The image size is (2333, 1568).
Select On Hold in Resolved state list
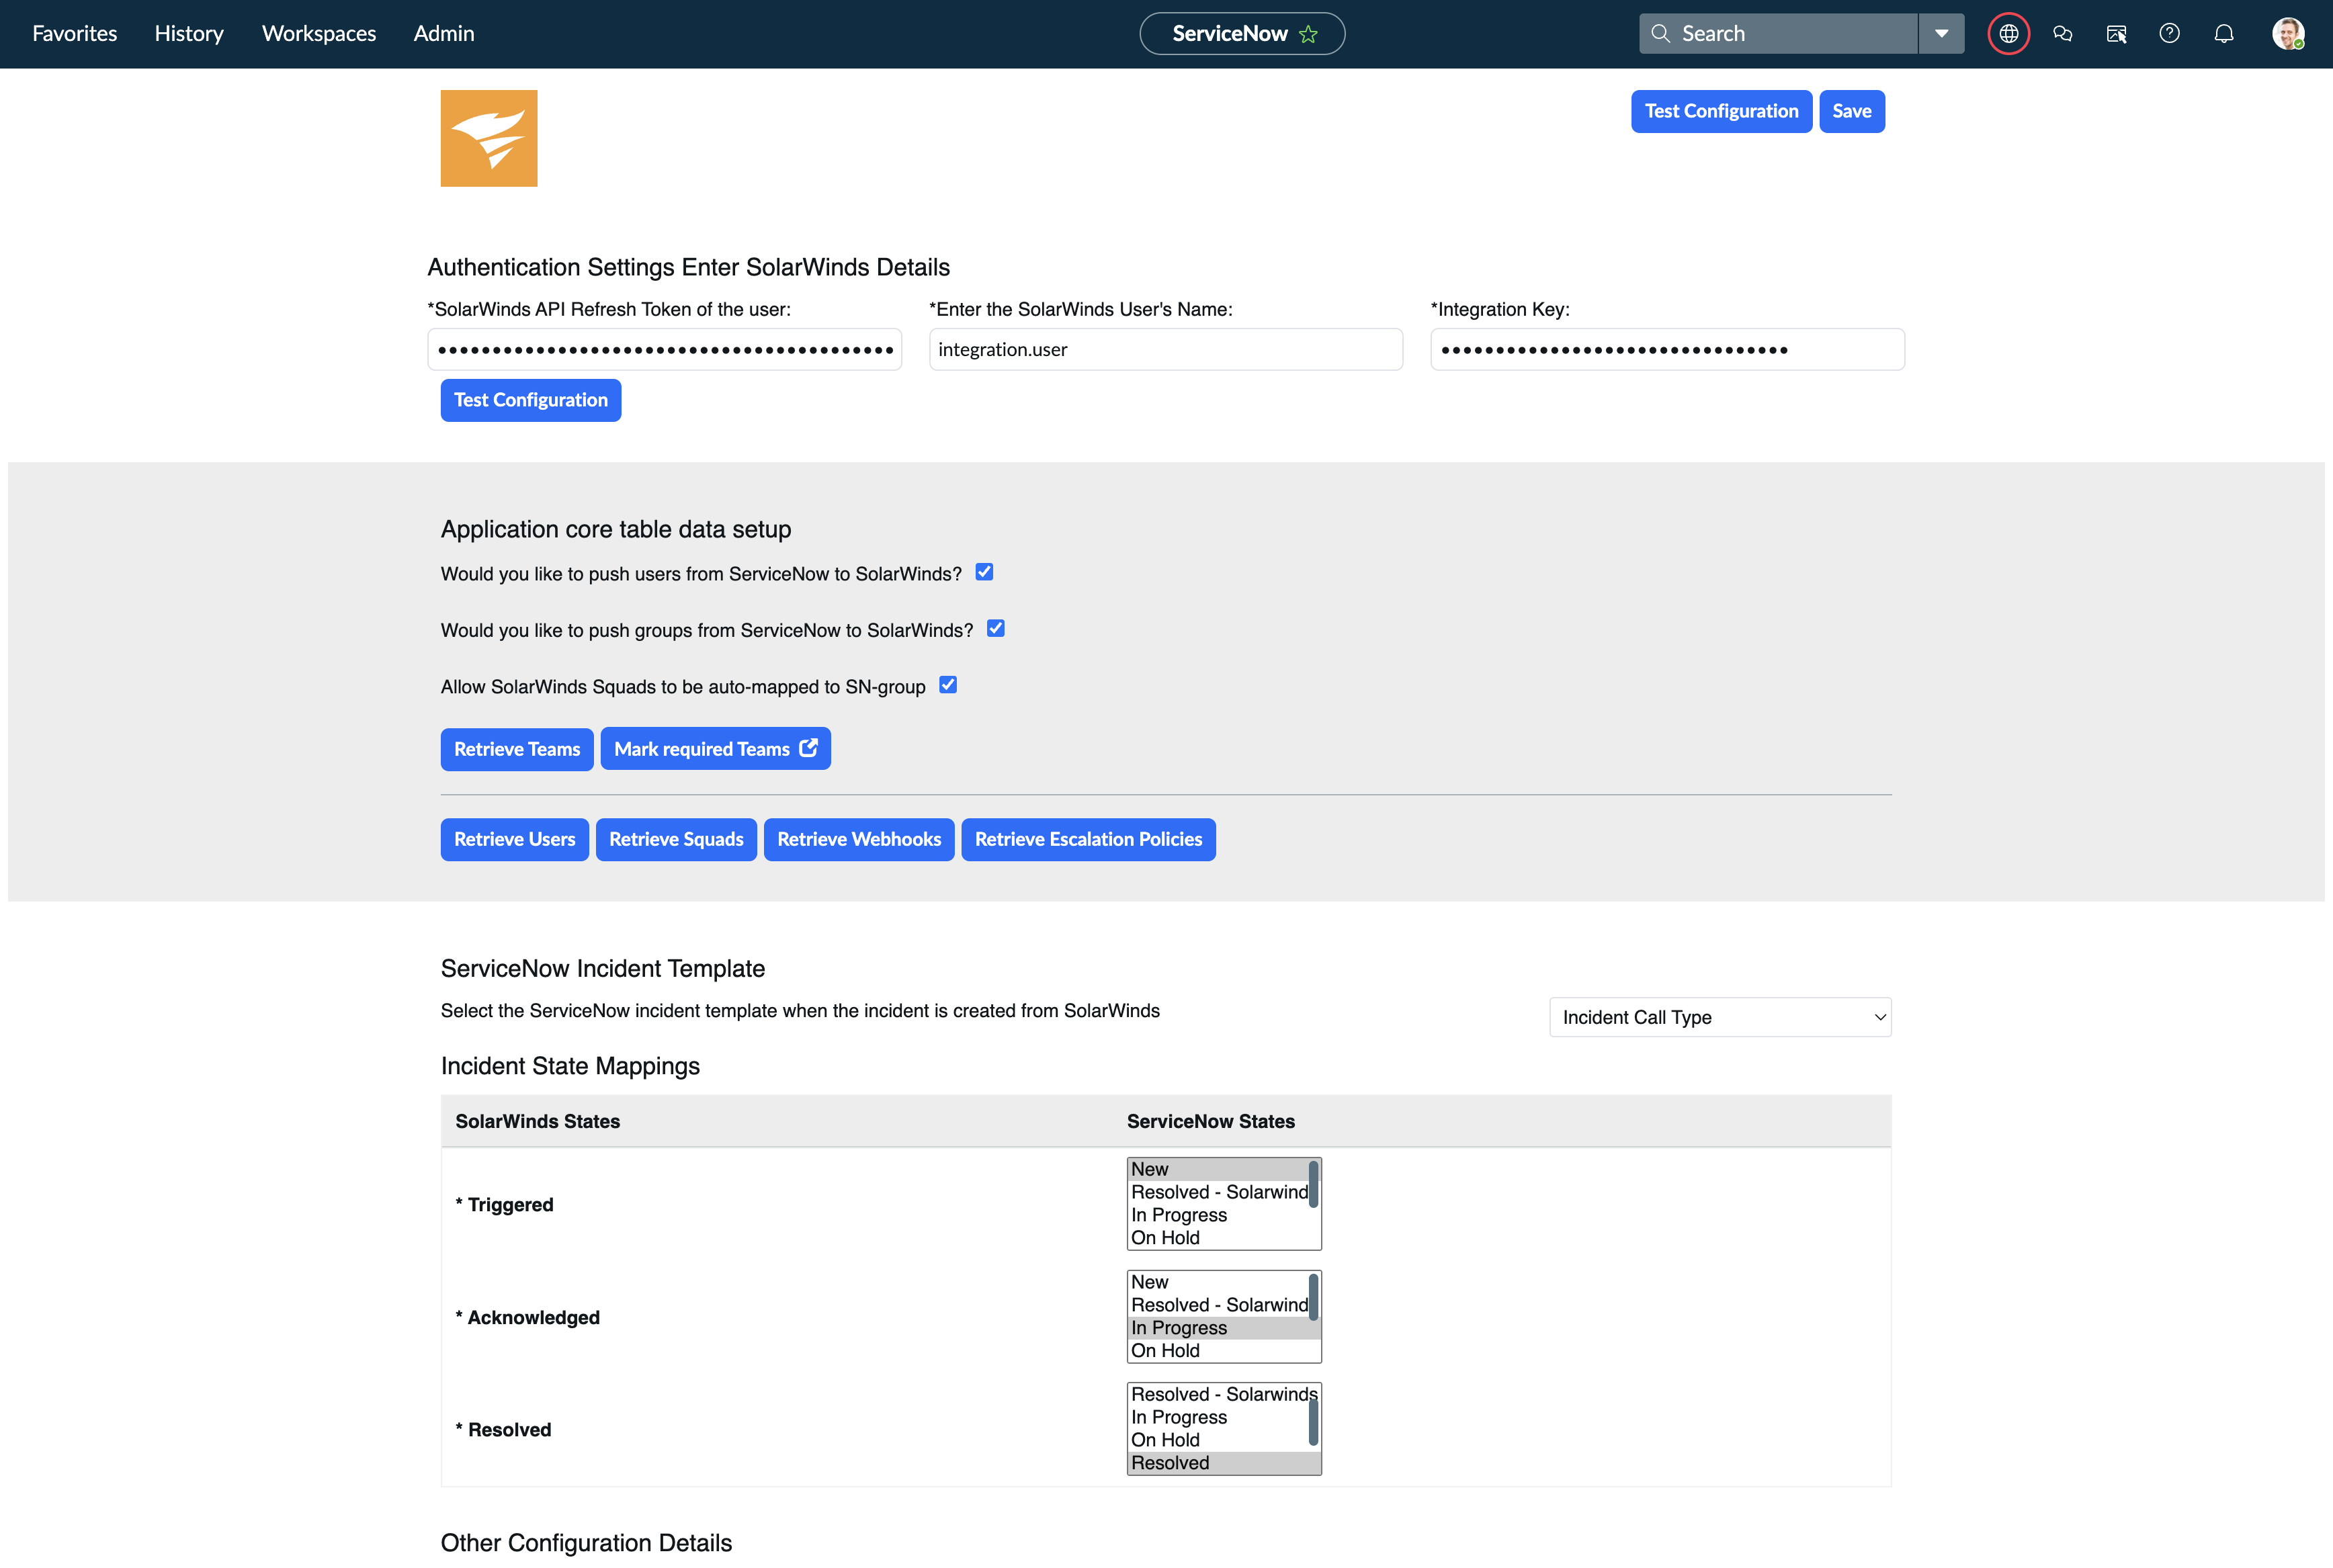point(1218,1440)
